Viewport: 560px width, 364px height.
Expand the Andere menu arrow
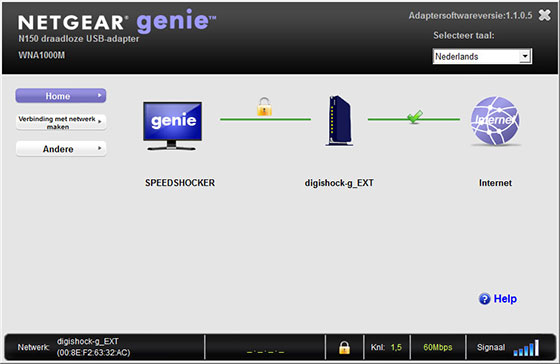(x=100, y=148)
